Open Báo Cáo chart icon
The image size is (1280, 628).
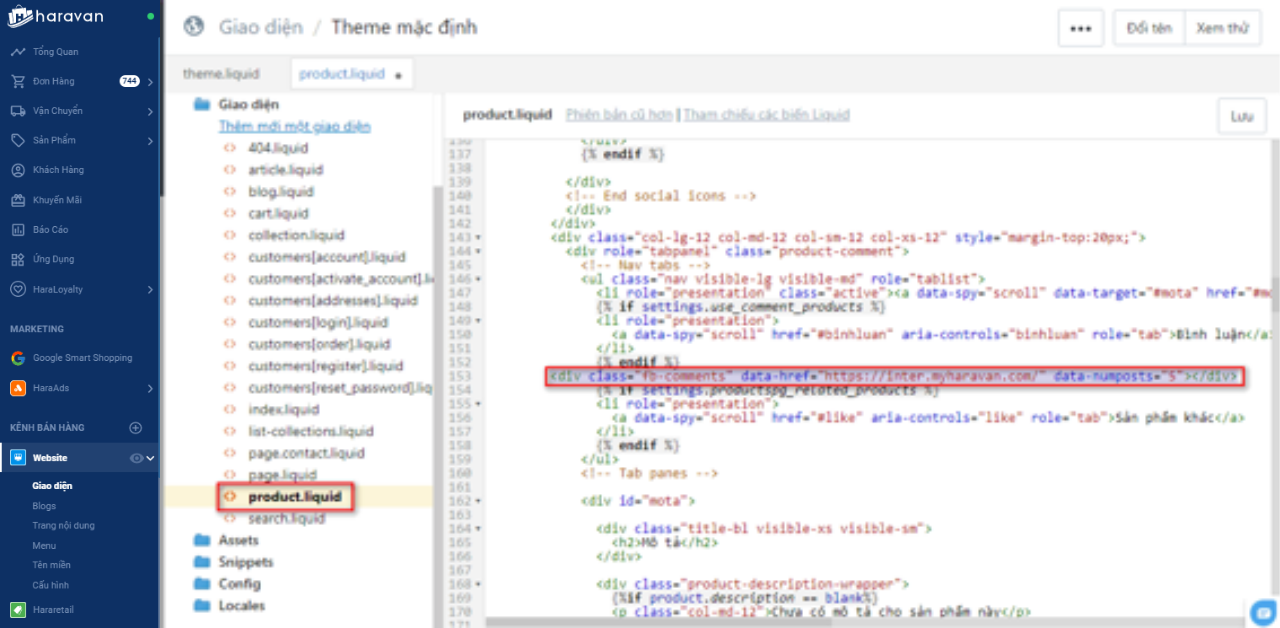[17, 229]
